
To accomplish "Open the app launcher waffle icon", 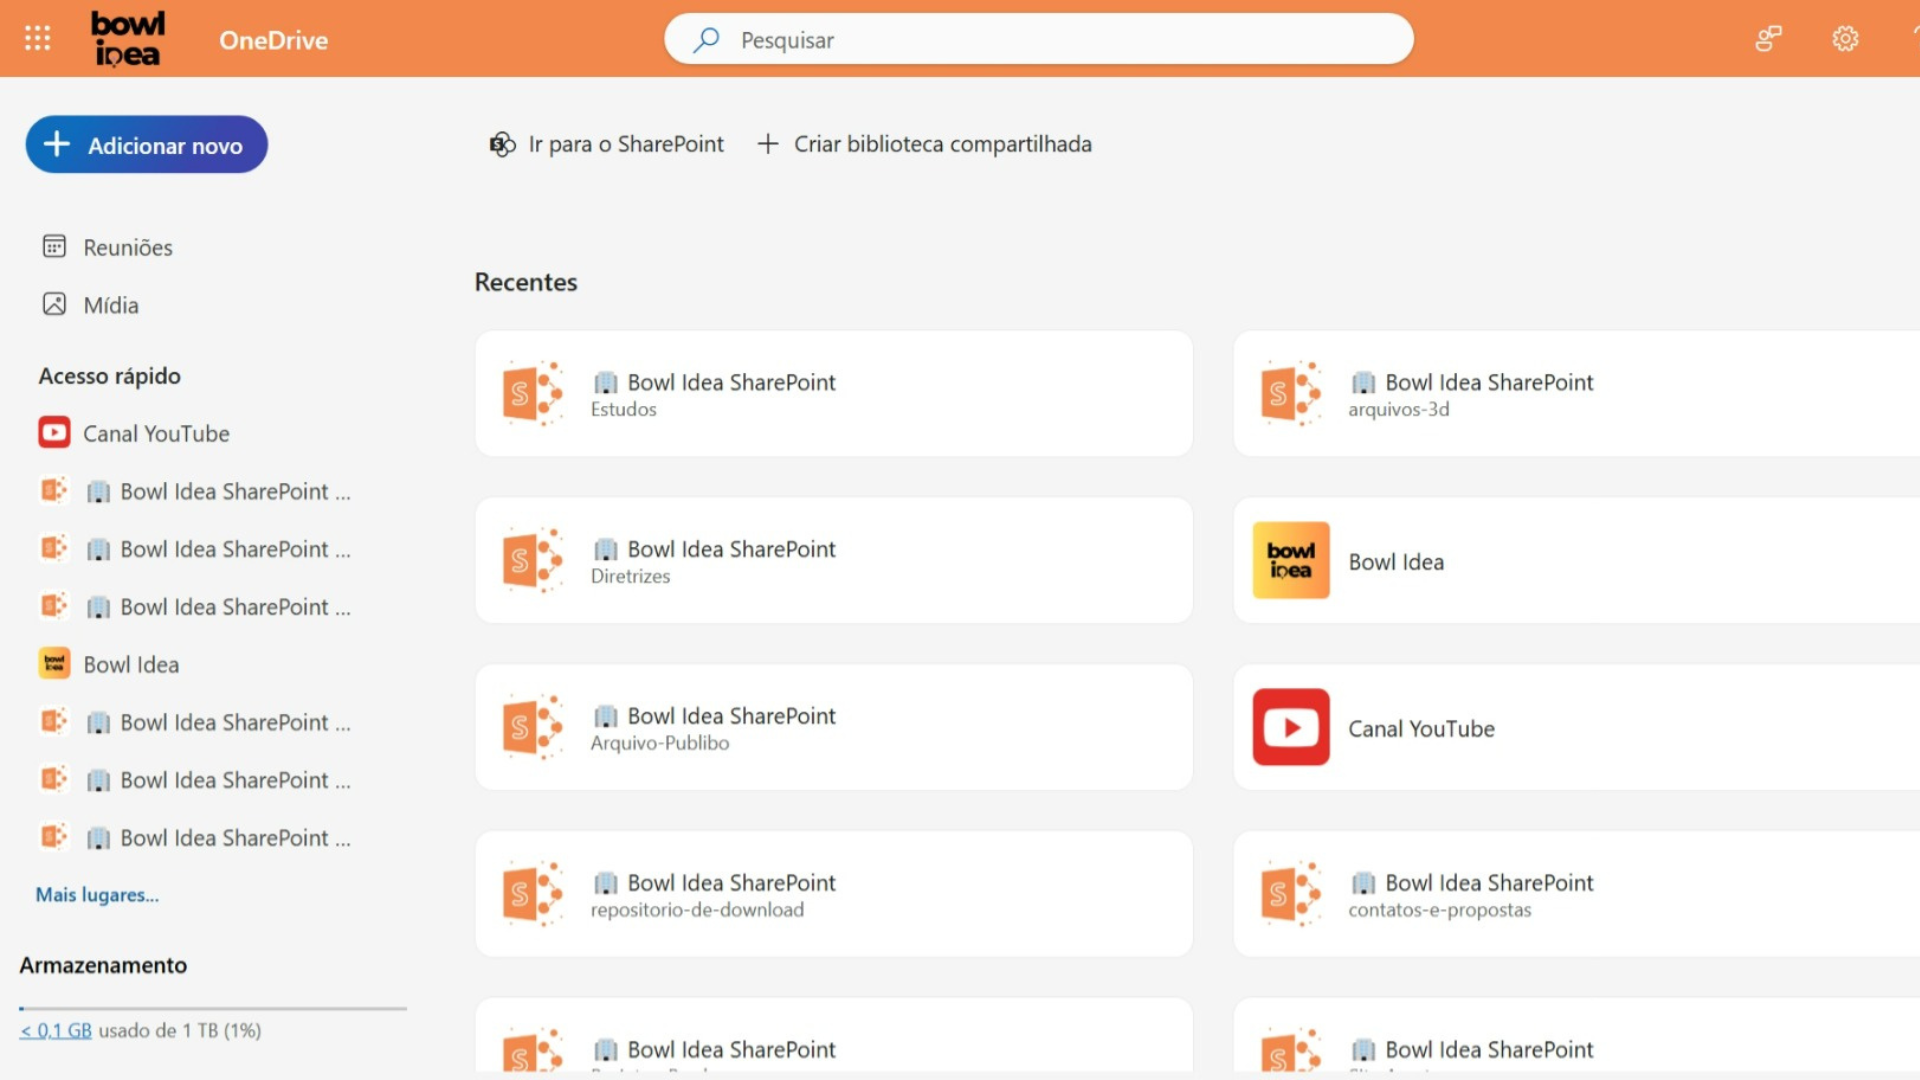I will pos(37,39).
